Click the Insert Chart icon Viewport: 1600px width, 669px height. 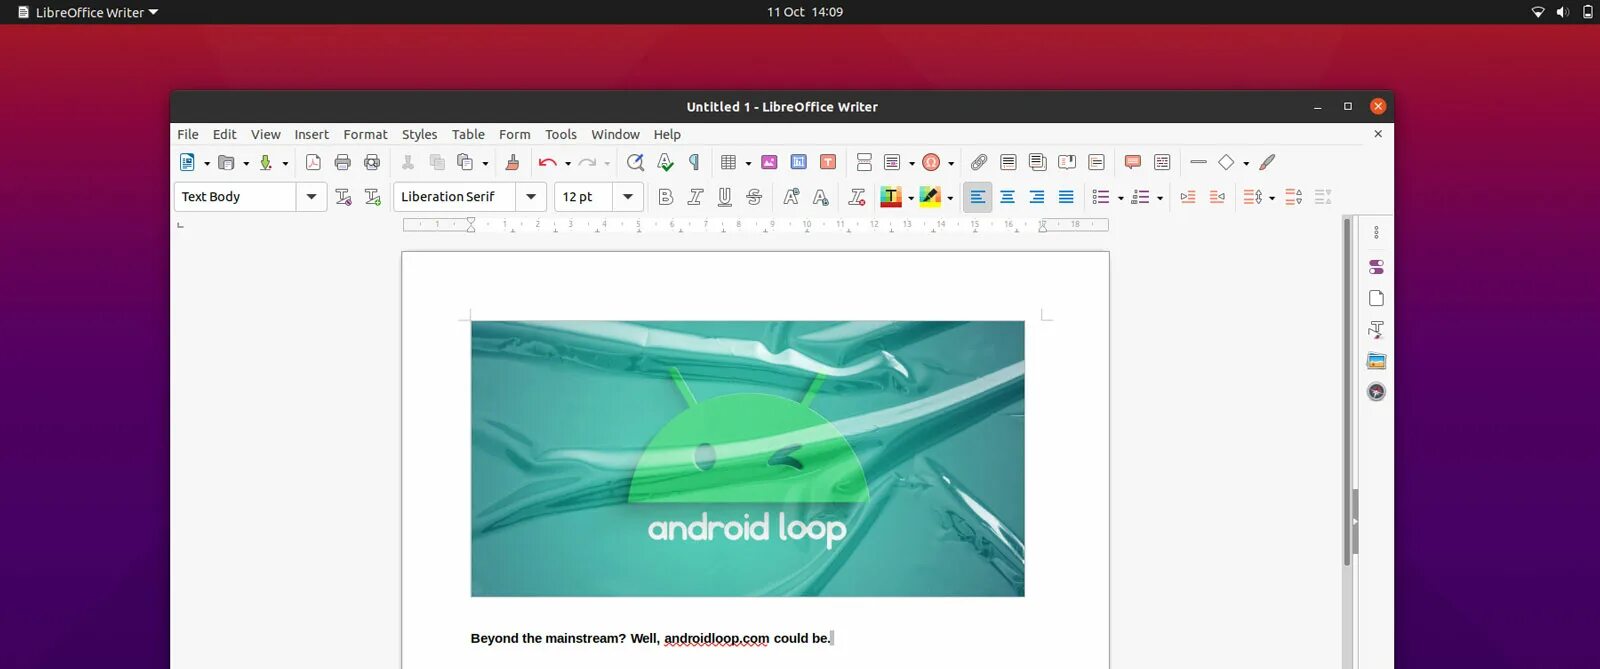tap(799, 162)
